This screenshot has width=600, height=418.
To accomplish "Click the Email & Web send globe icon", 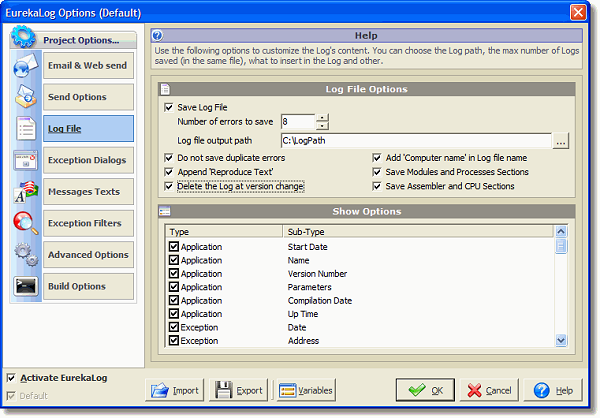I will (x=26, y=65).
